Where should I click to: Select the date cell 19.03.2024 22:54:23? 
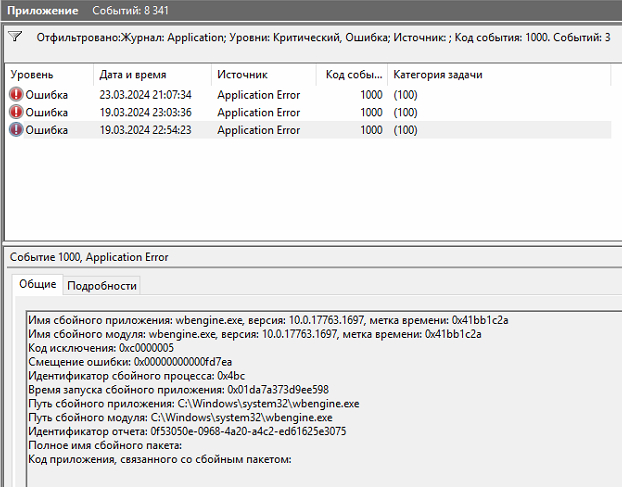pos(145,129)
